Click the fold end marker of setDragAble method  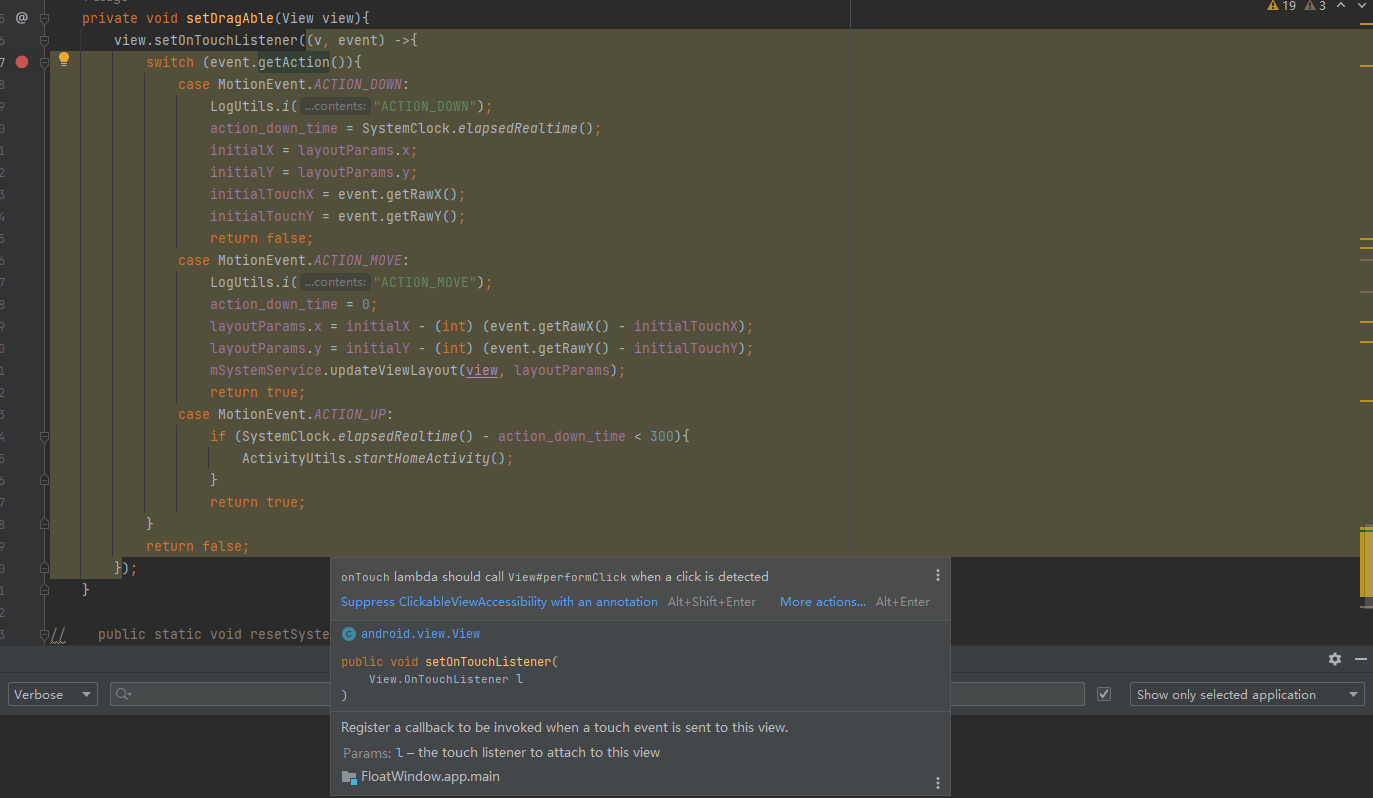[45, 590]
